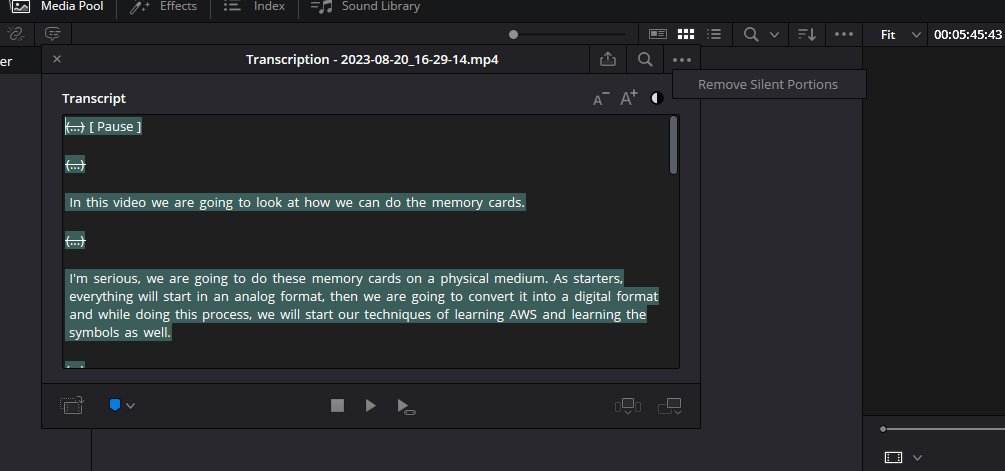Switch to thumbnail grid view
This screenshot has width=1005, height=471.
click(686, 35)
